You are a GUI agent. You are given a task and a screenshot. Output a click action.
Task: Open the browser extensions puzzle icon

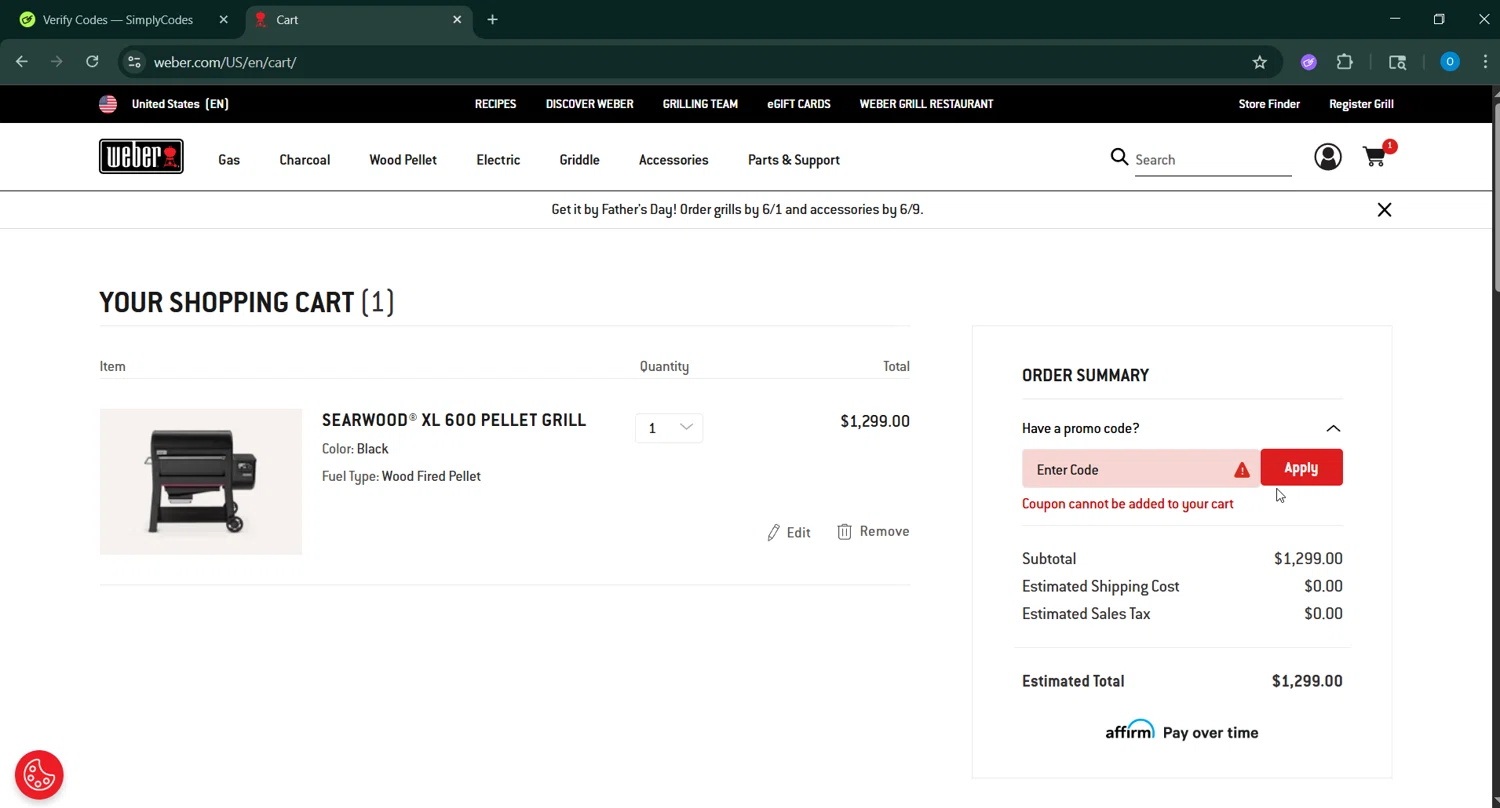(1345, 62)
